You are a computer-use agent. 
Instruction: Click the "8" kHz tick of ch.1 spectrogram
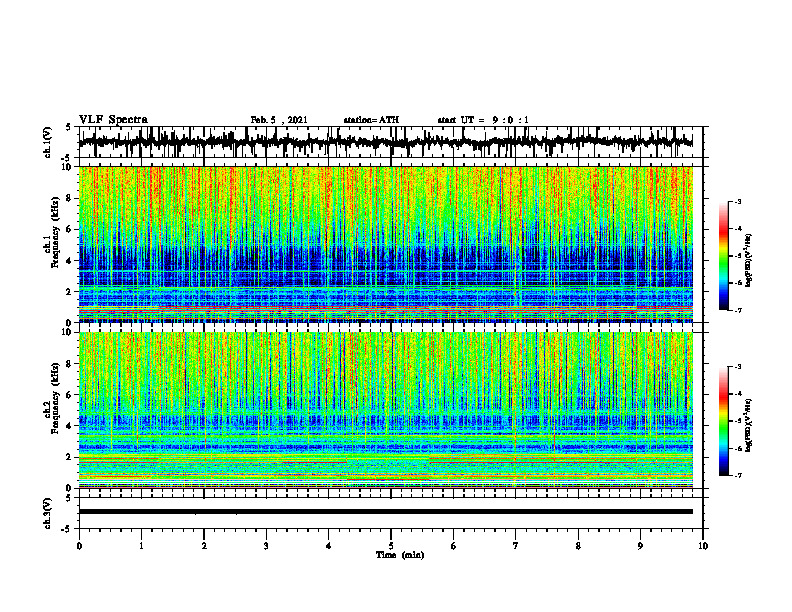(x=70, y=198)
